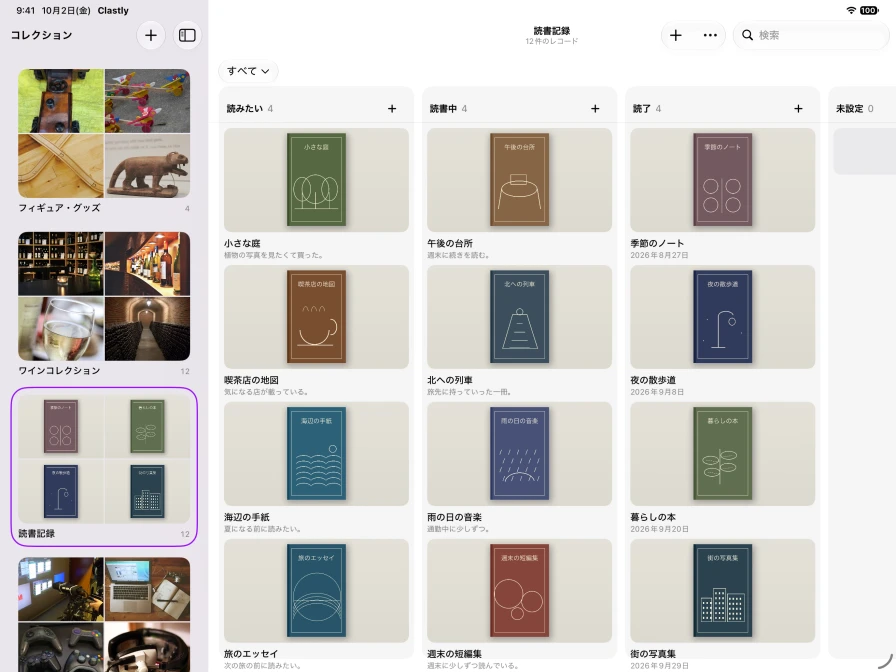Open the 北への列車 book cover
This screenshot has height=672, width=896.
[519, 317]
